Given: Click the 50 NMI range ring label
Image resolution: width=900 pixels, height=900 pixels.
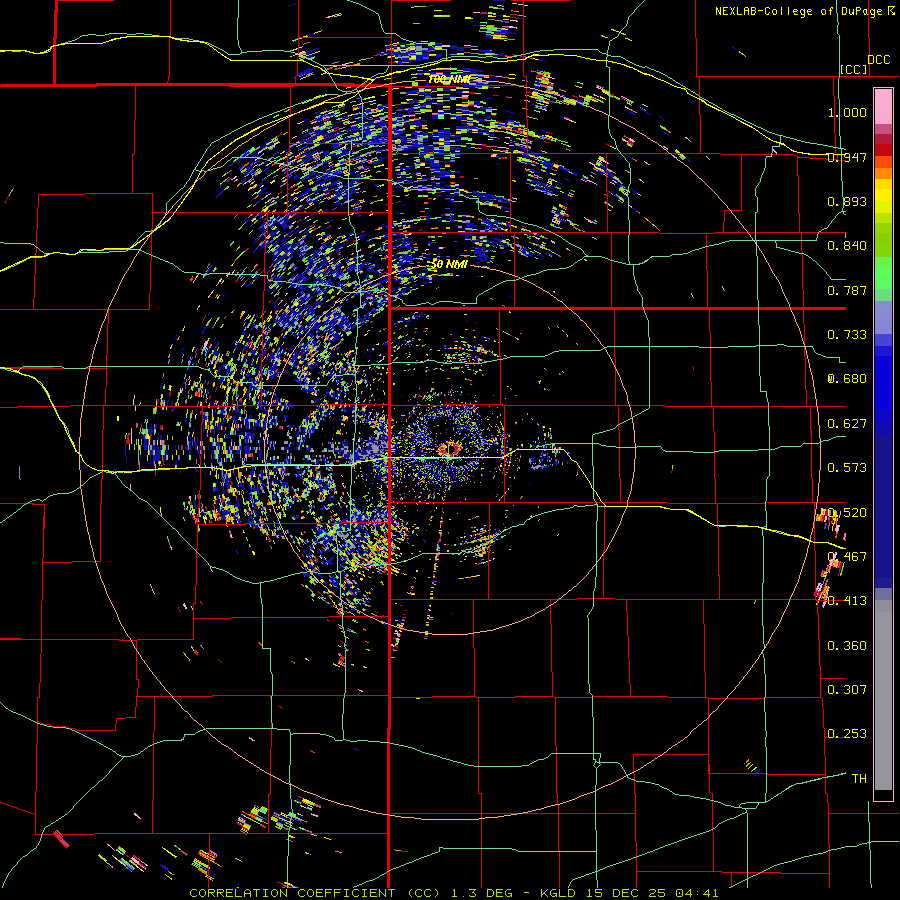Looking at the screenshot, I should 449,265.
